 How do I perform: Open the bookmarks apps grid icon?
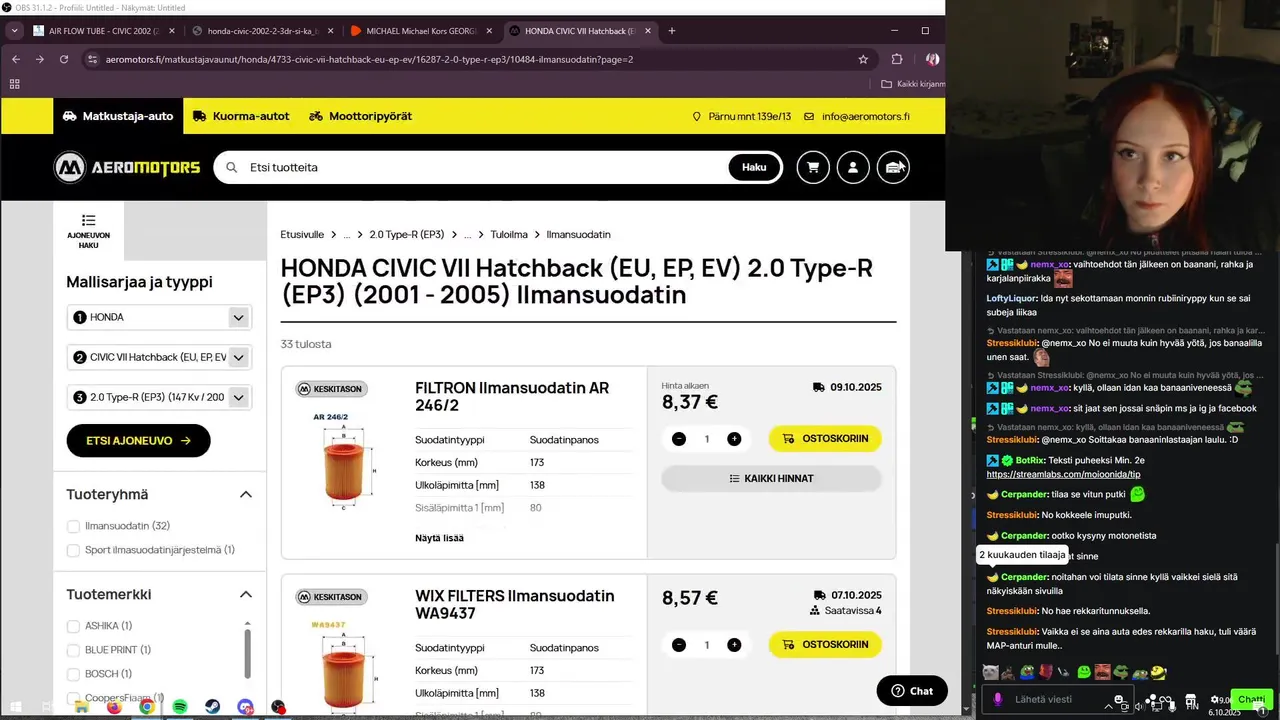click(14, 84)
